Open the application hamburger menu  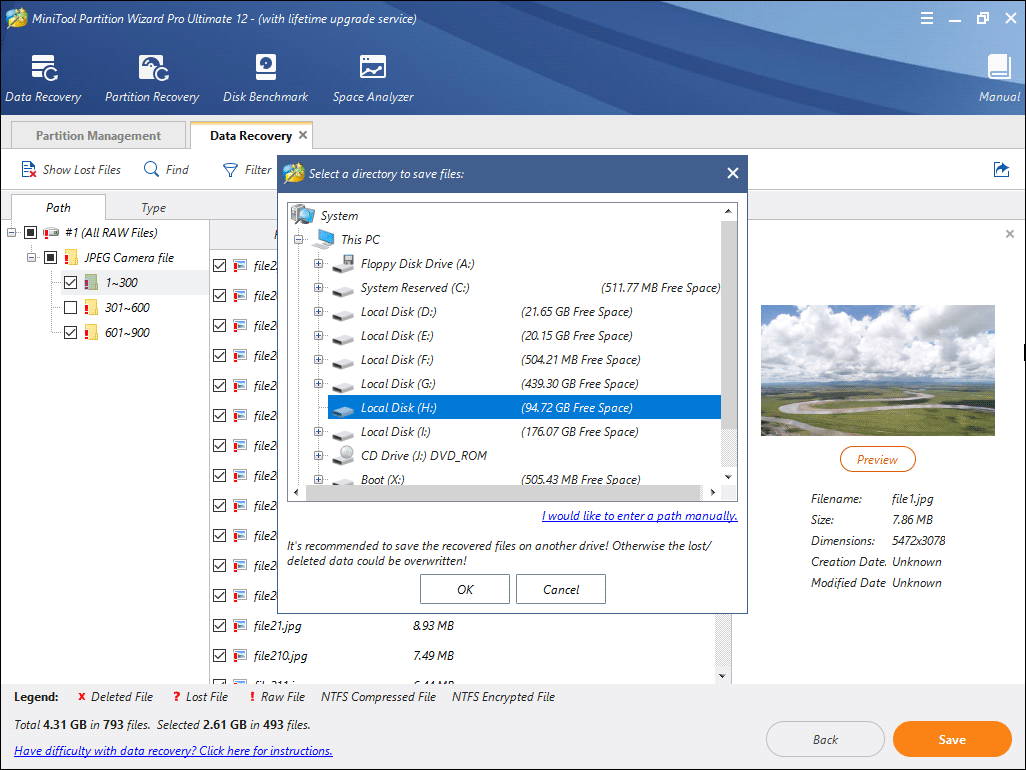click(x=926, y=18)
